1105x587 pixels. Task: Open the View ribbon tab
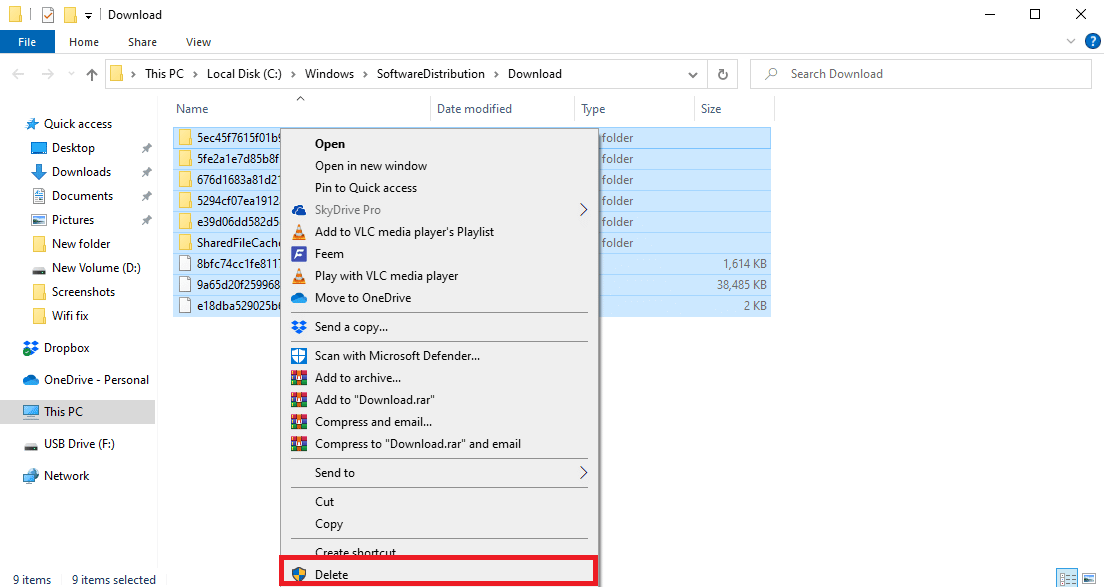(x=198, y=42)
